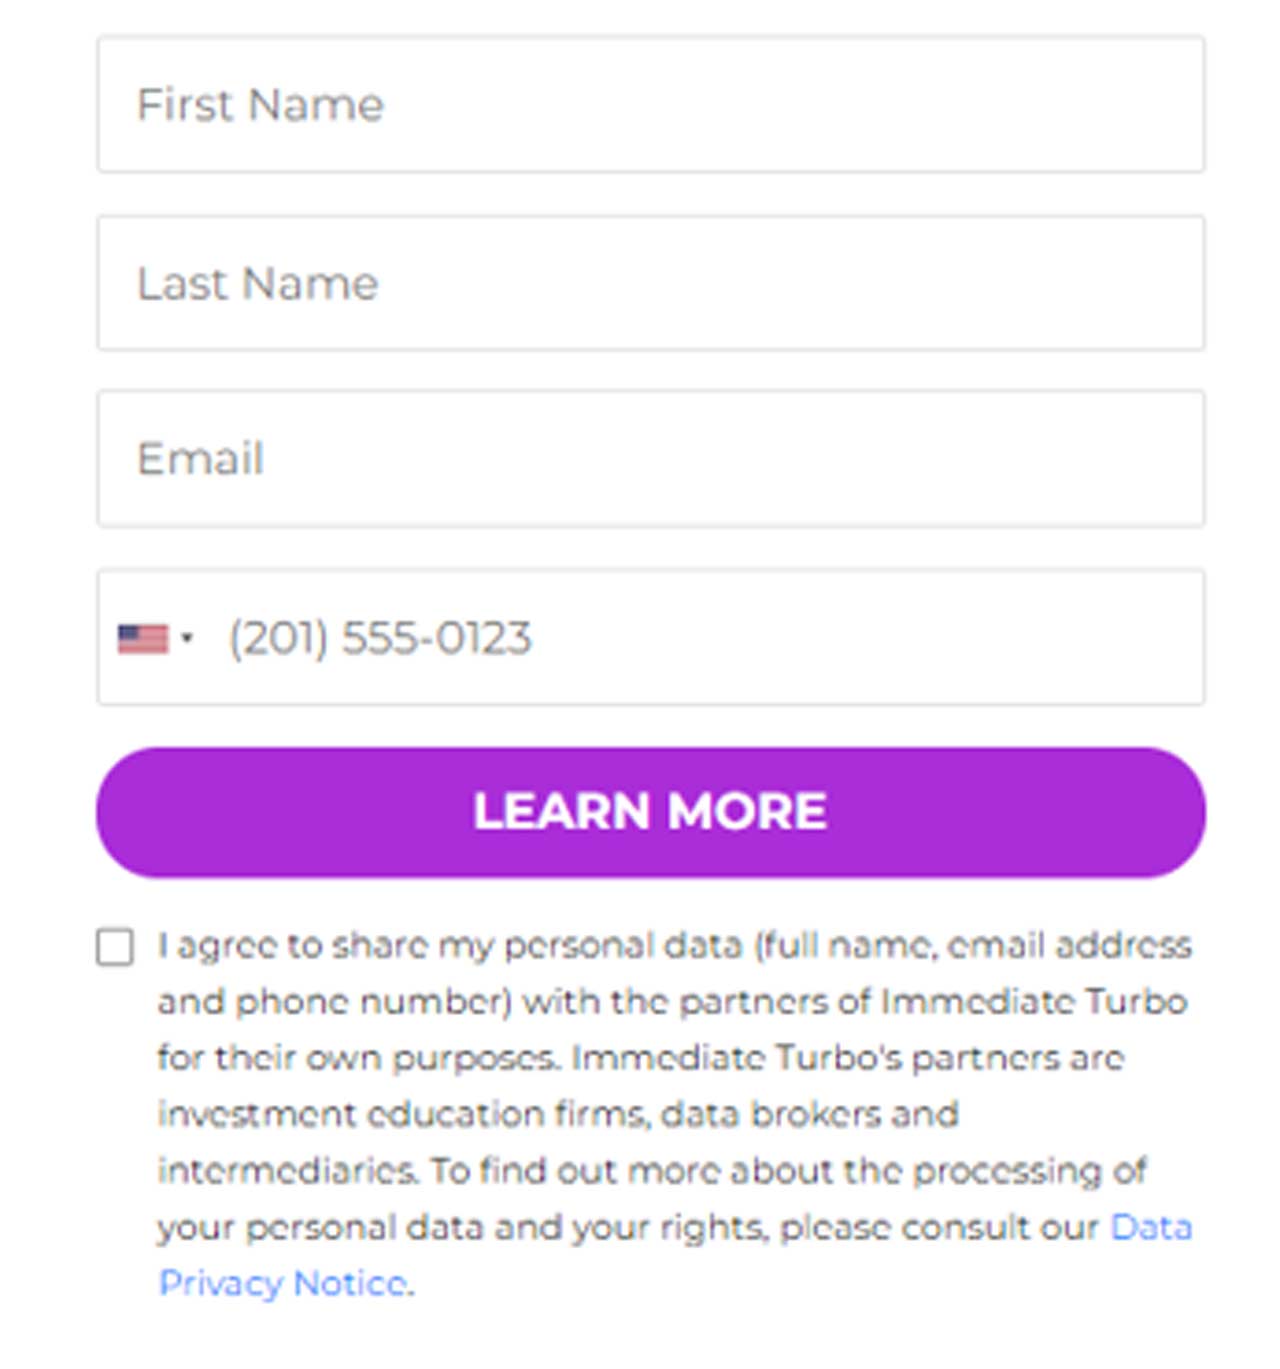
Task: Click the 'Last Name' placeholder text
Action: pos(258,284)
